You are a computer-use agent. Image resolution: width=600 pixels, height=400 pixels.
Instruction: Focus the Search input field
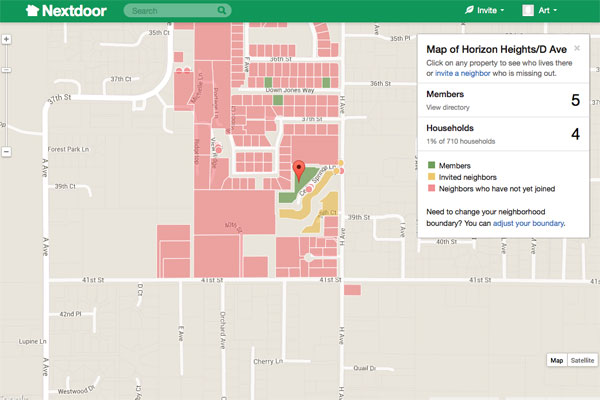click(x=177, y=10)
